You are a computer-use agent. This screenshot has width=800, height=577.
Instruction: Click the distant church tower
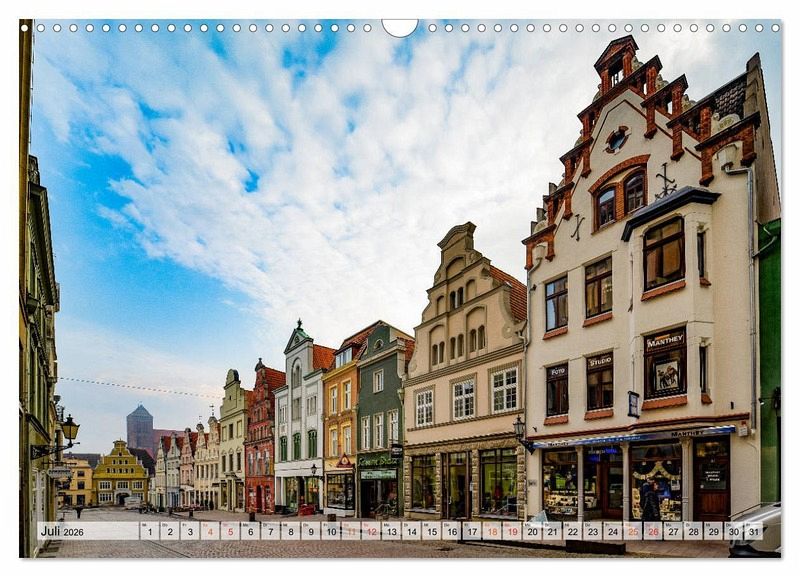pyautogui.click(x=140, y=427)
